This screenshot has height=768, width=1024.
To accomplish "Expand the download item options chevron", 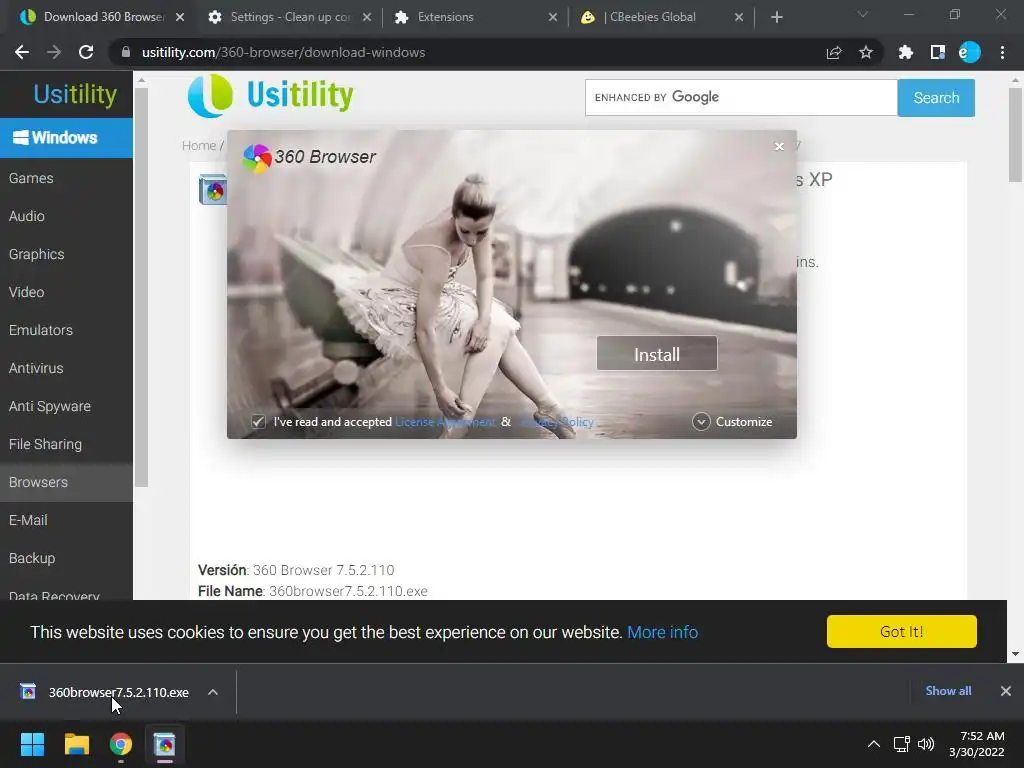I will pyautogui.click(x=213, y=692).
